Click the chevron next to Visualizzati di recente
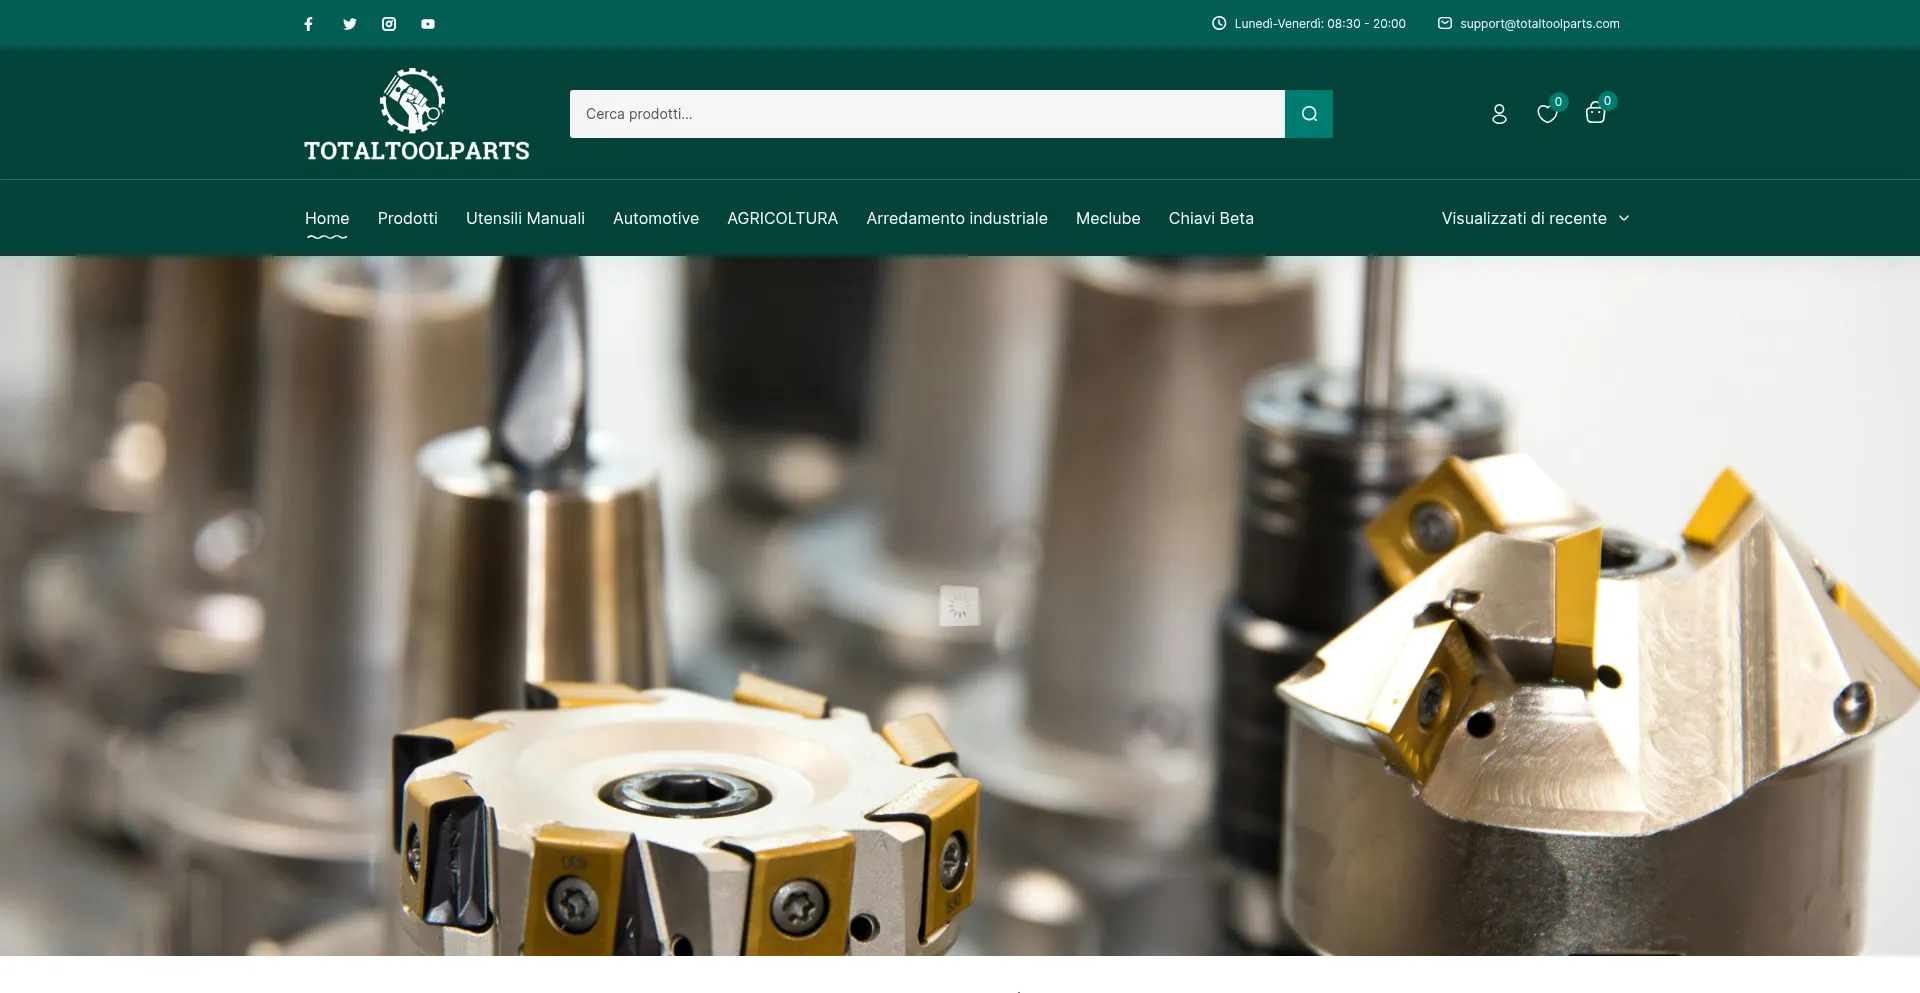The height and width of the screenshot is (993, 1920). tap(1624, 218)
